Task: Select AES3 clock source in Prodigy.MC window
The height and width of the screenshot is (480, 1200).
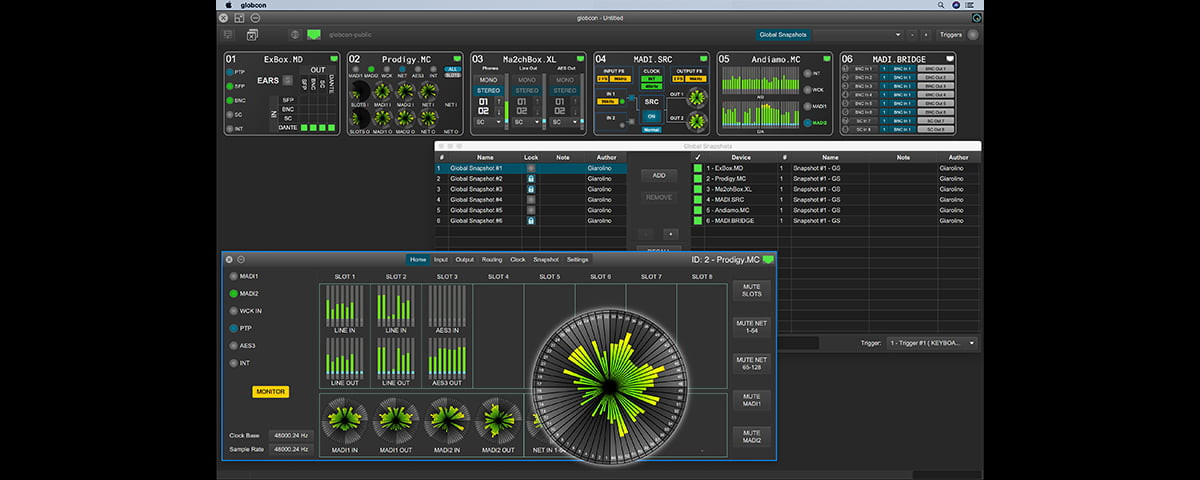Action: click(x=235, y=345)
